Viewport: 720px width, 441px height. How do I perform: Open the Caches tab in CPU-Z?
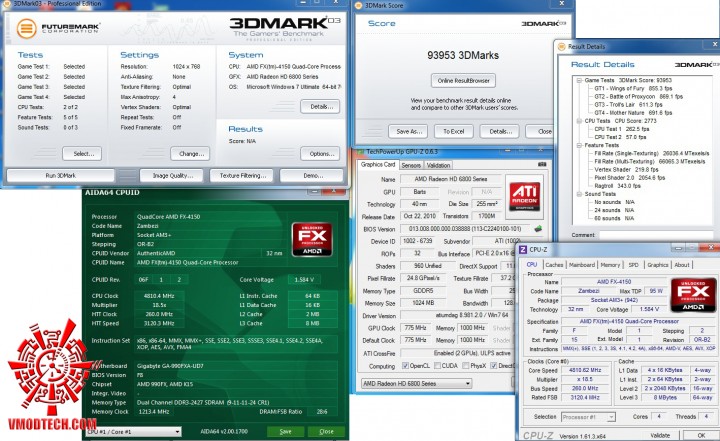[x=554, y=265]
